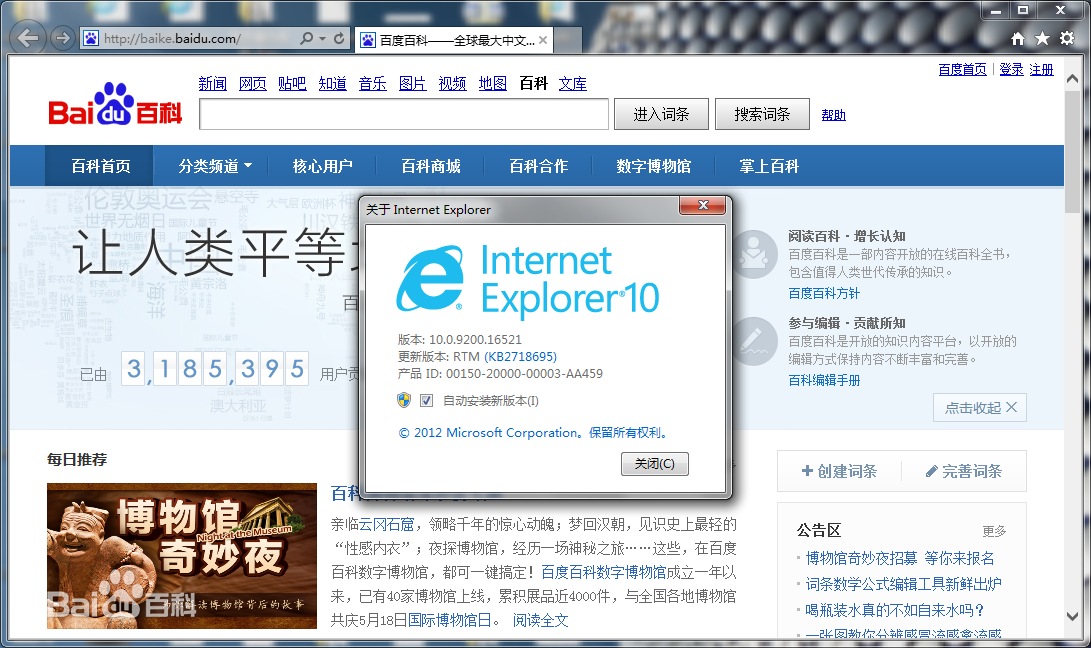The width and height of the screenshot is (1091, 648).
Task: Click the 登录 link
Action: [1011, 70]
